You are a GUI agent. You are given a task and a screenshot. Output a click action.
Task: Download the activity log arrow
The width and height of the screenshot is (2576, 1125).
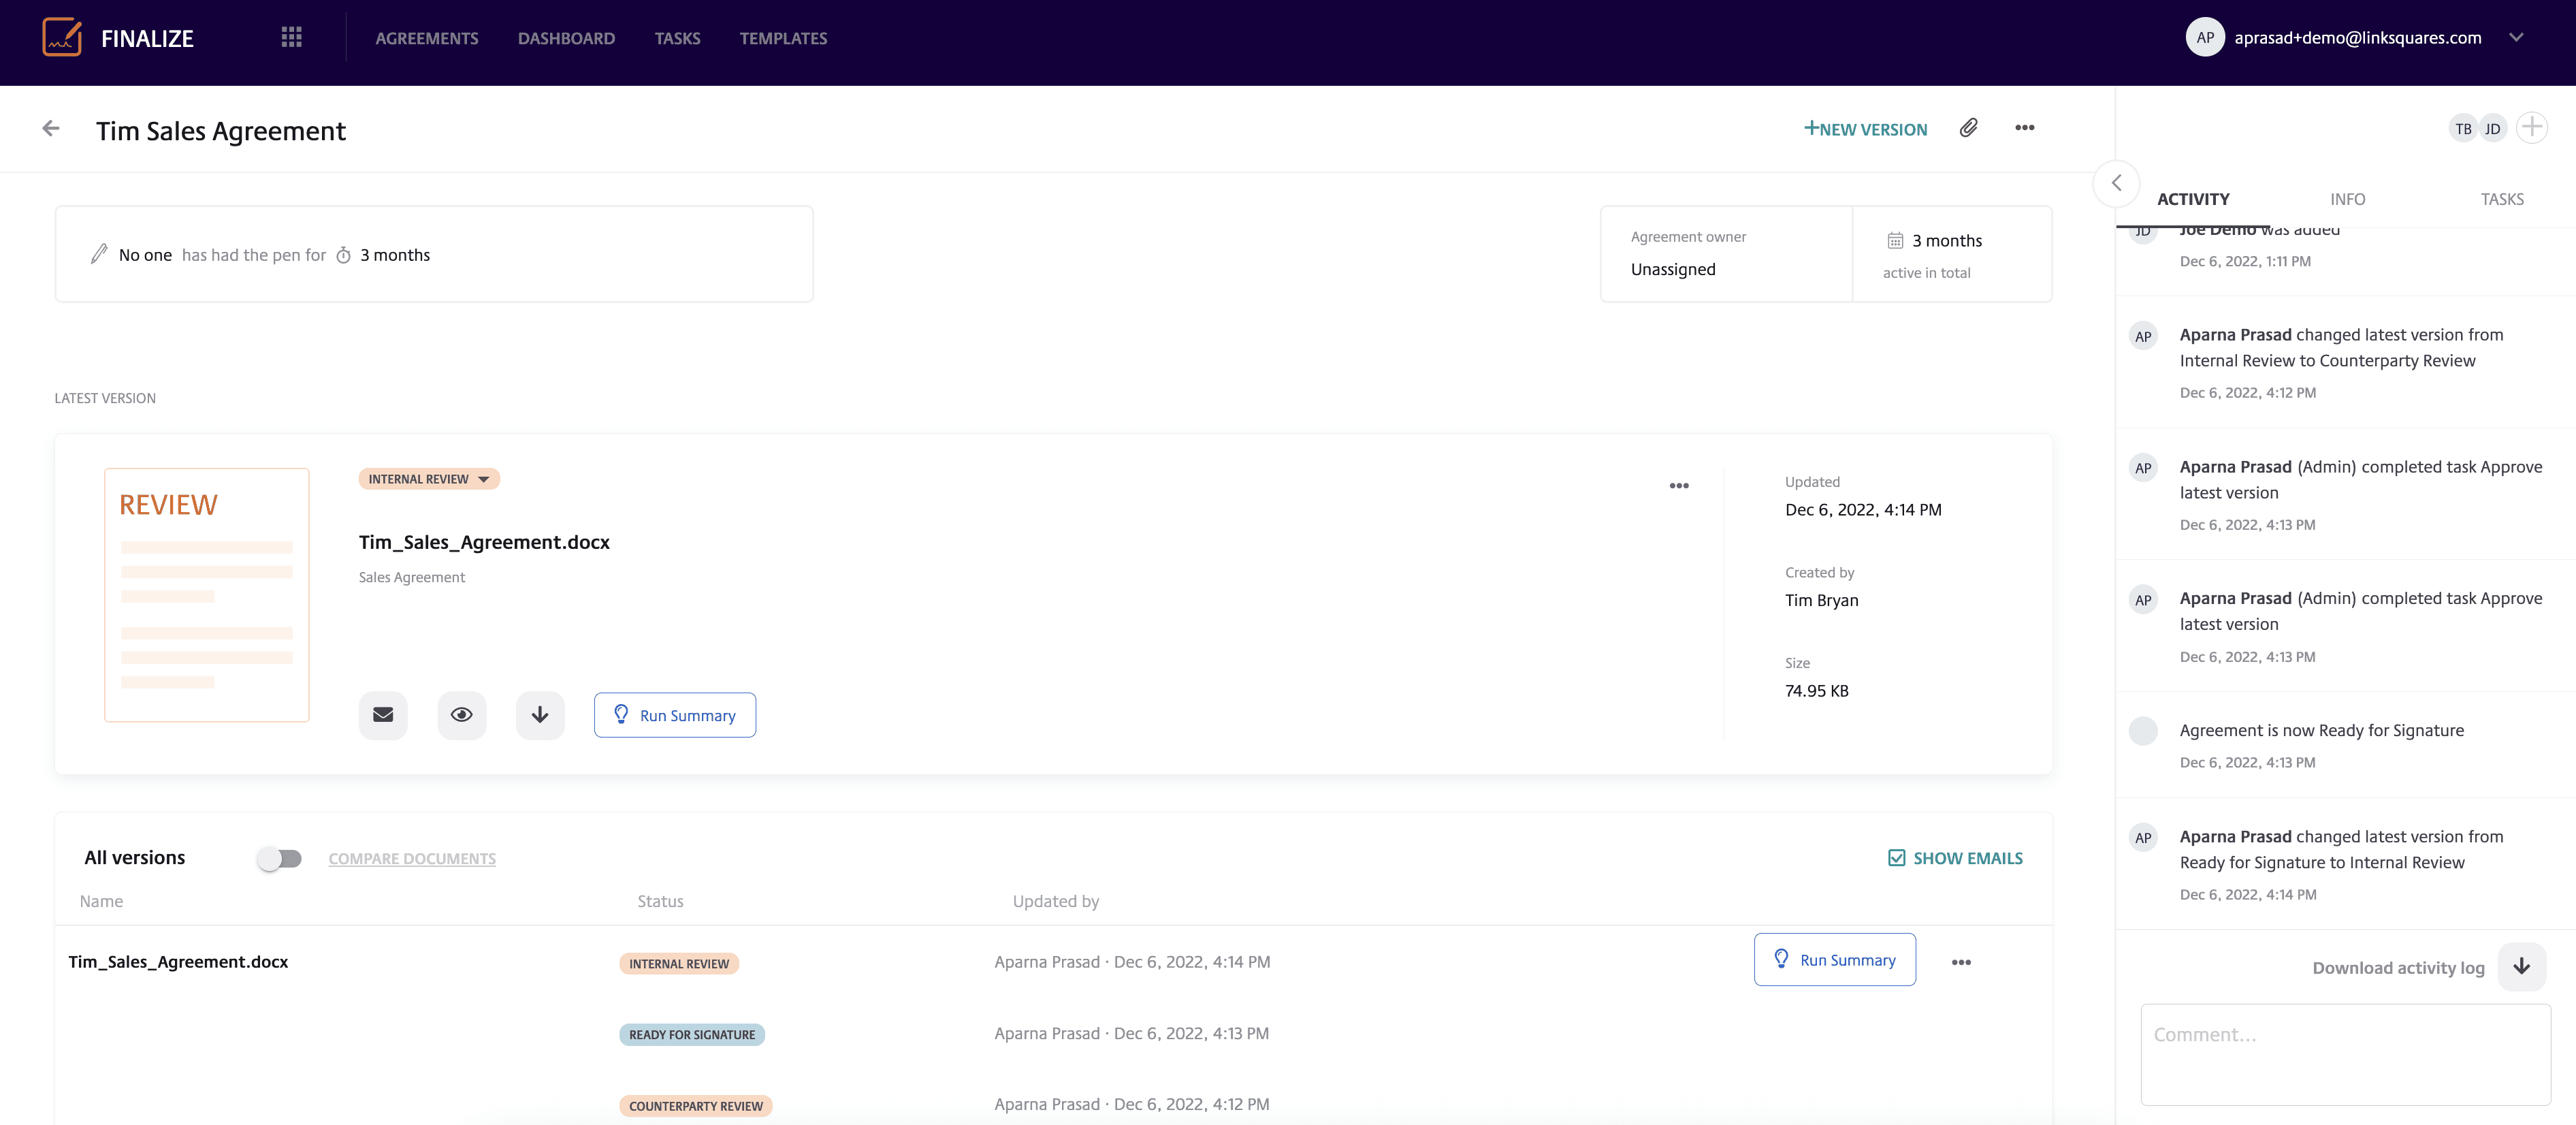(x=2521, y=967)
